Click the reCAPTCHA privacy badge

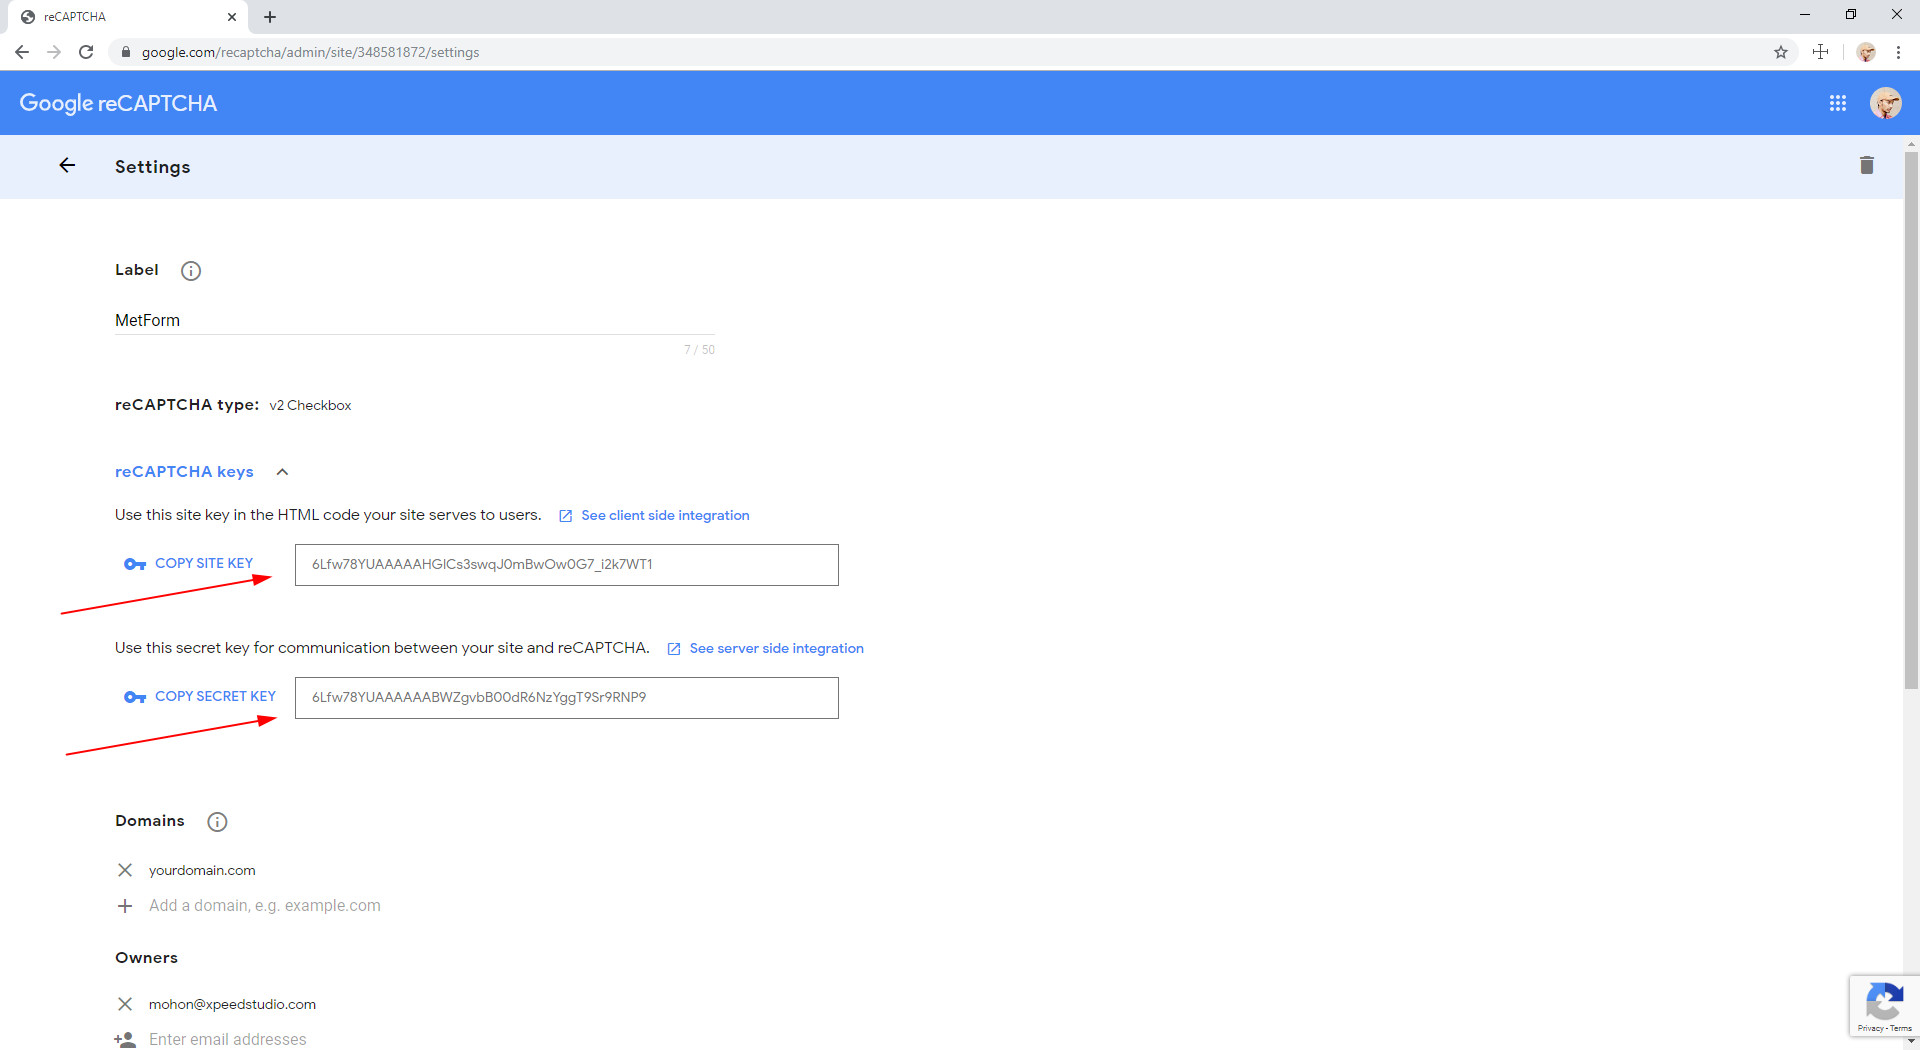(1884, 1006)
